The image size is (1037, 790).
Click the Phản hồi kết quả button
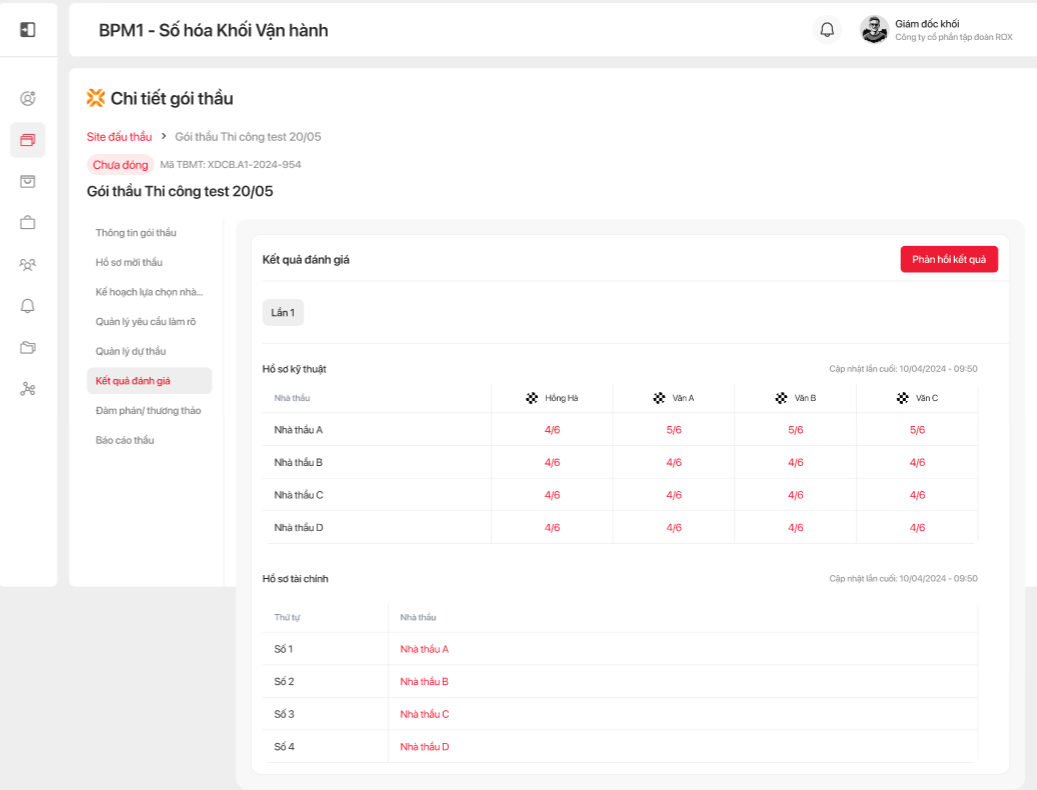pos(948,259)
